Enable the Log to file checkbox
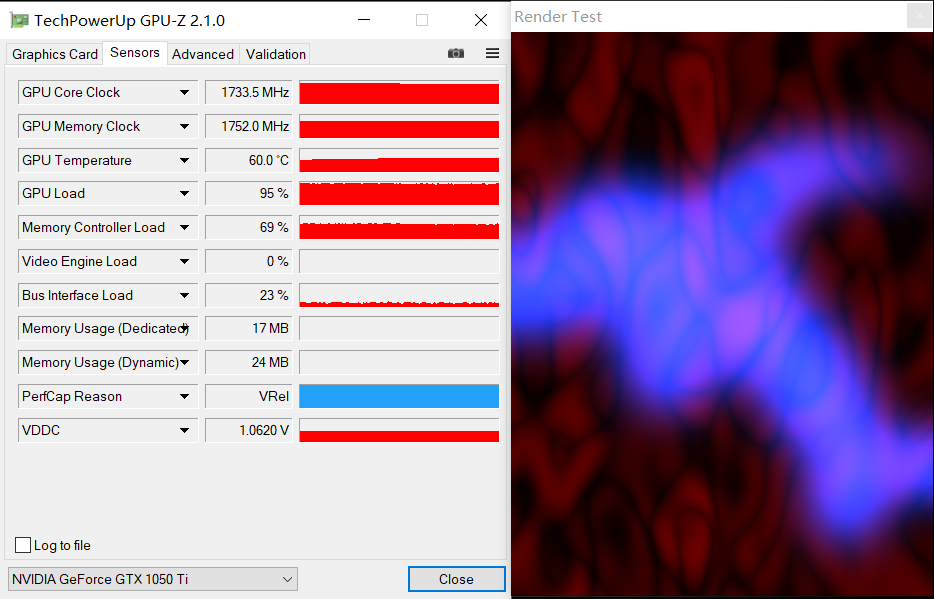934x599 pixels. tap(23, 545)
